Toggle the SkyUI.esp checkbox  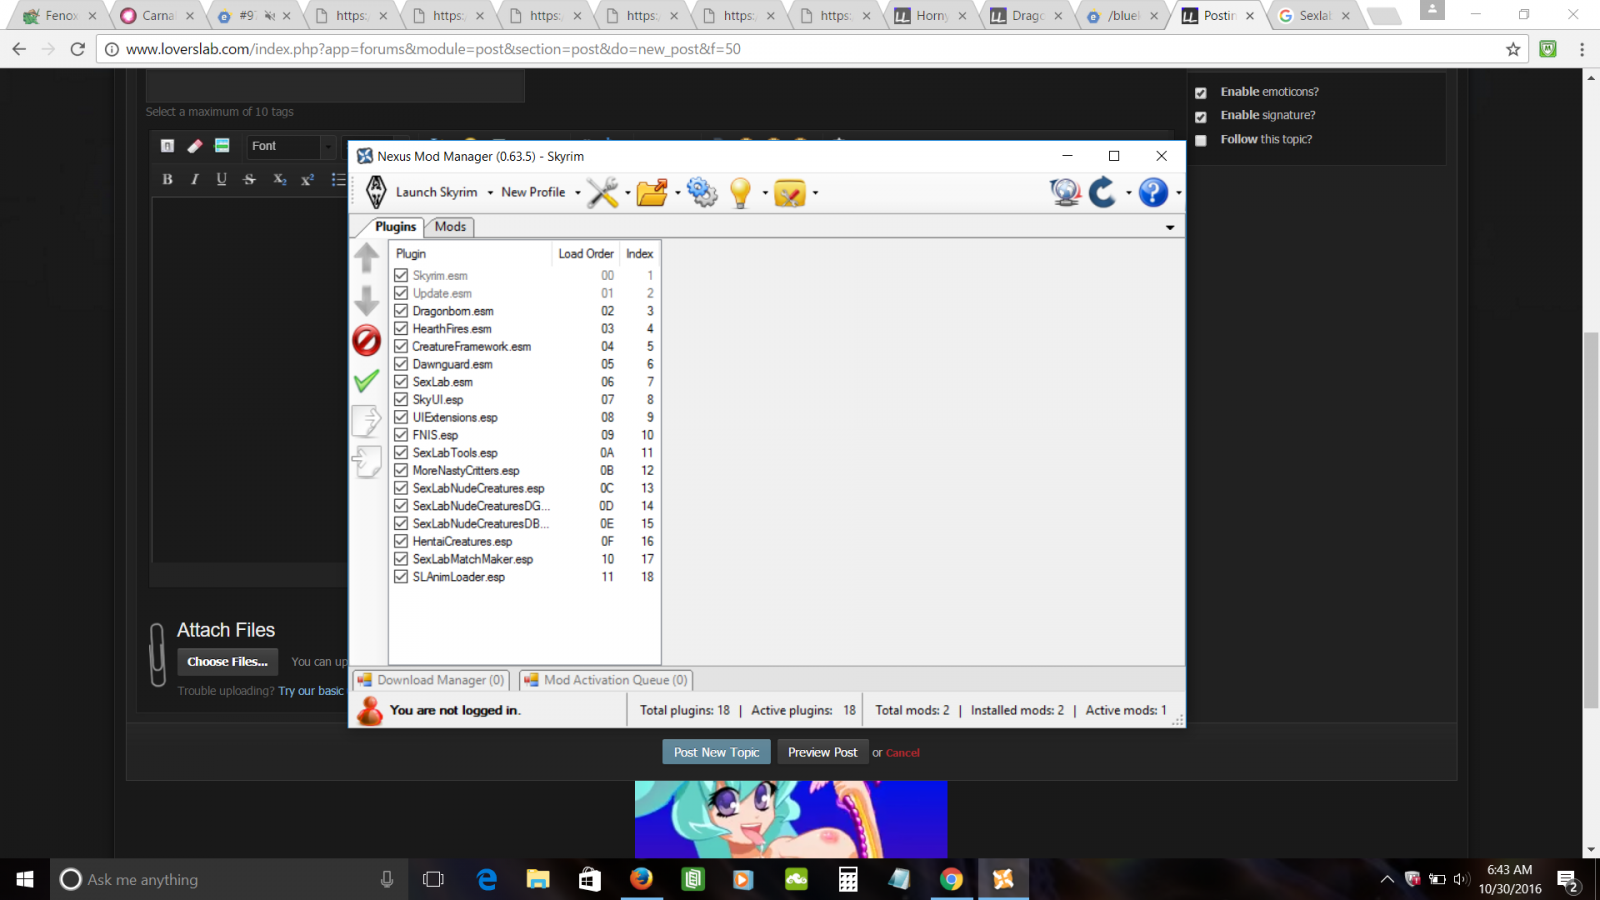point(401,400)
